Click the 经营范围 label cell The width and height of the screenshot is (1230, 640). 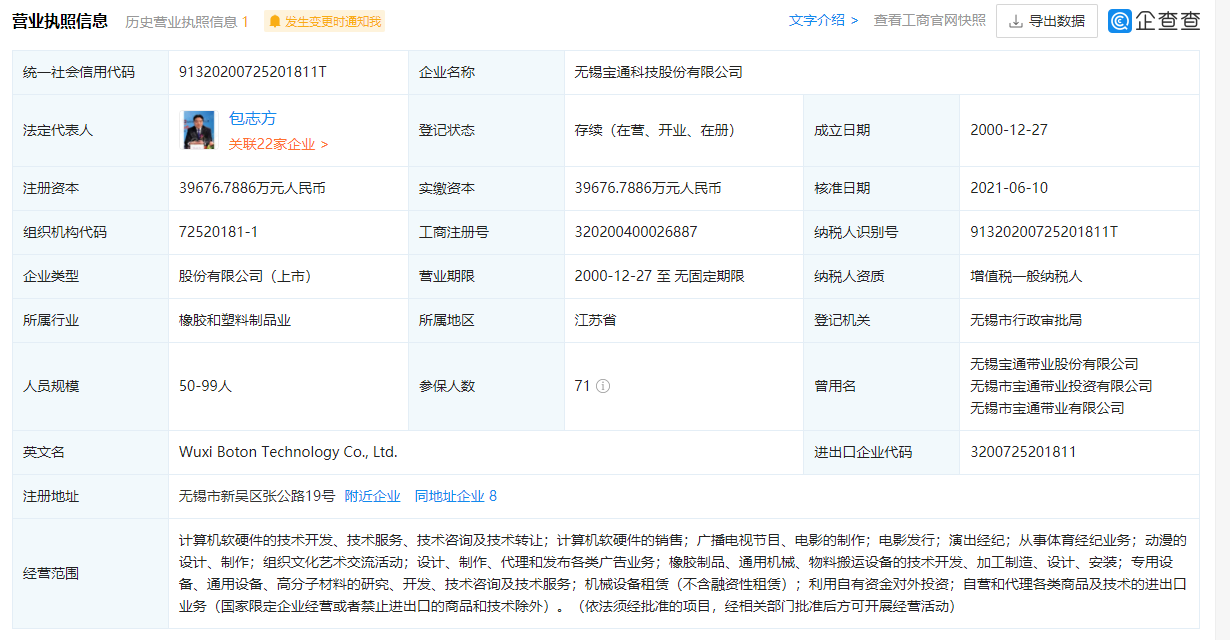[x=91, y=573]
